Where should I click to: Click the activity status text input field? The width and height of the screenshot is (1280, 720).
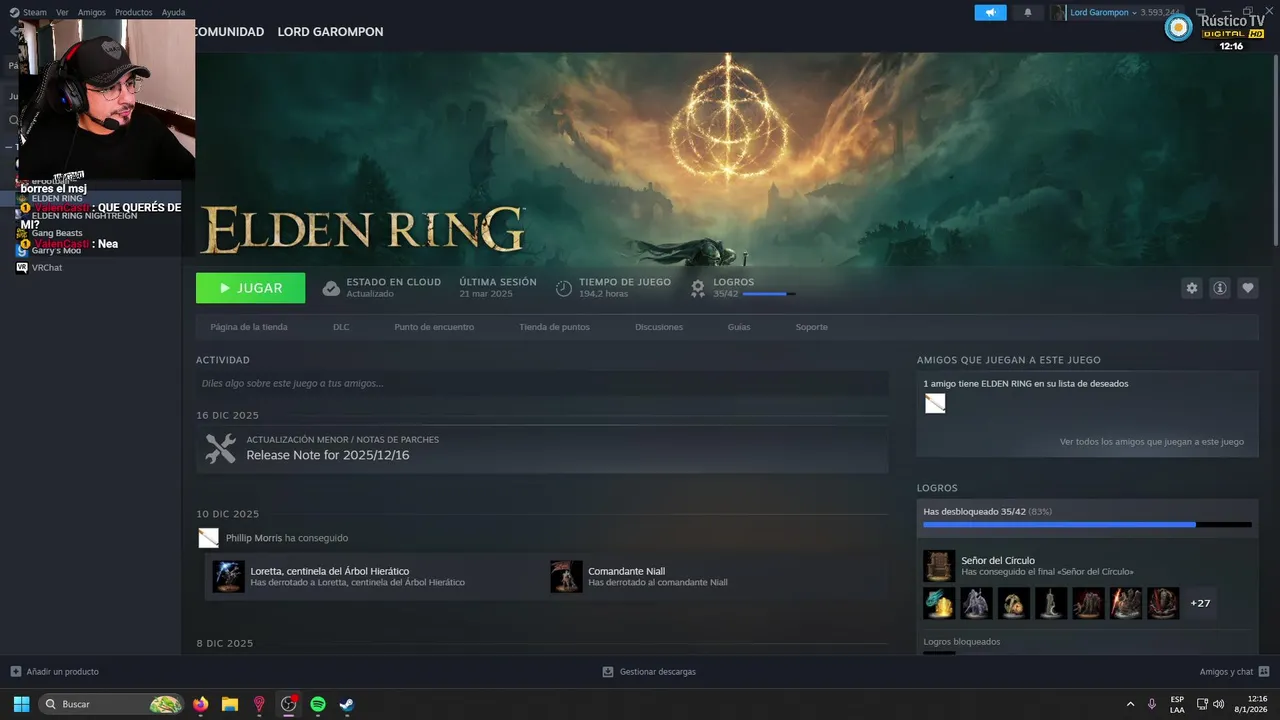(x=542, y=383)
